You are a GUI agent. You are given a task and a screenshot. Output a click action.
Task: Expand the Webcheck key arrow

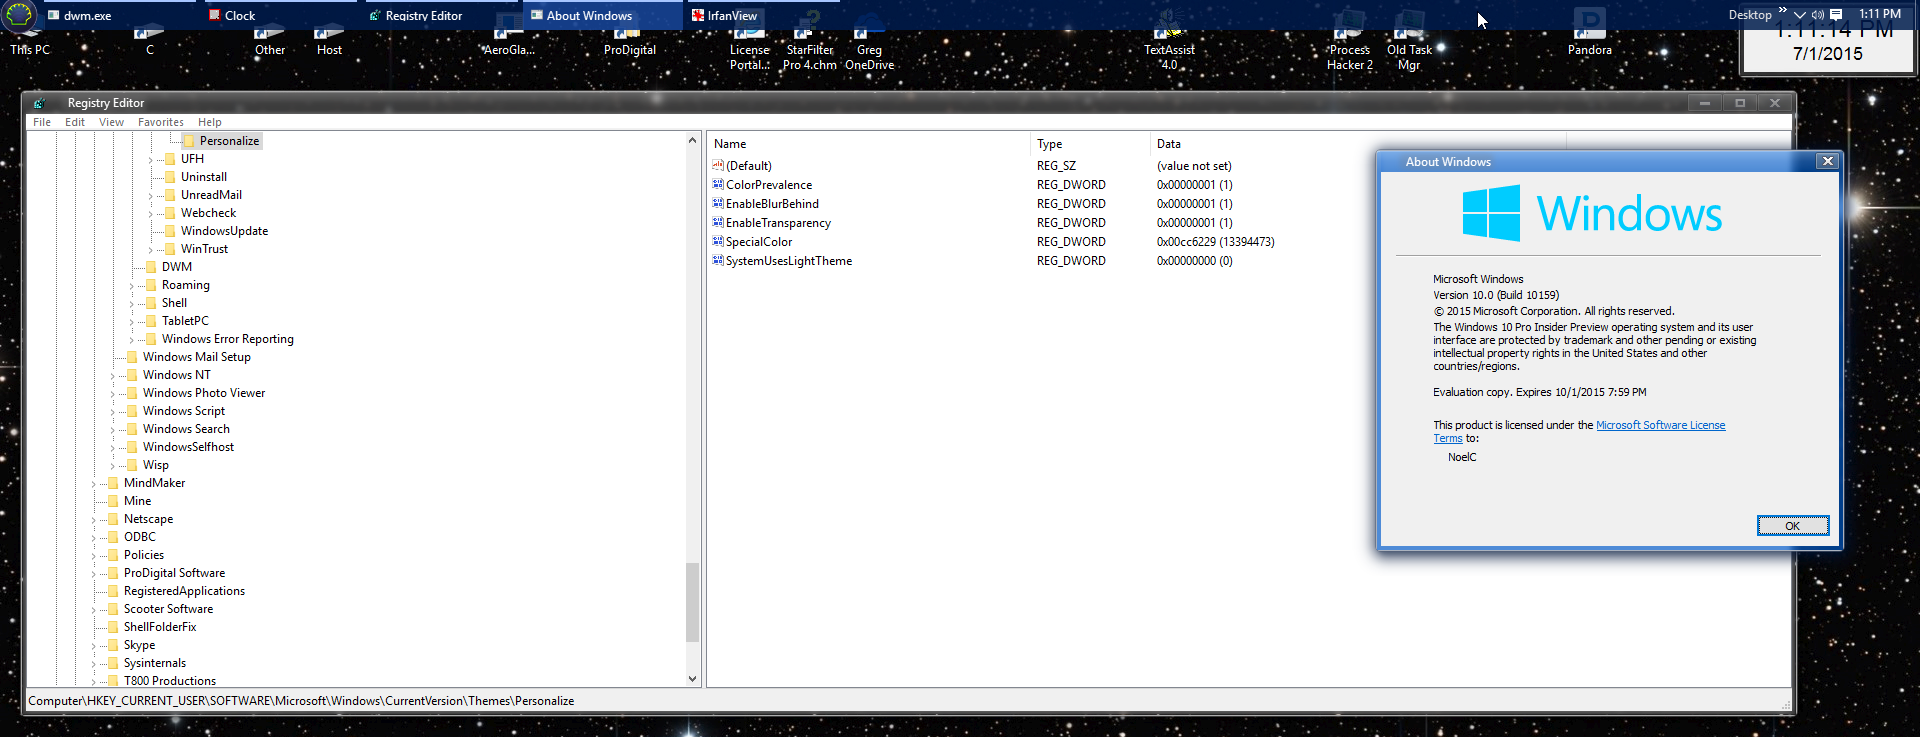(151, 214)
